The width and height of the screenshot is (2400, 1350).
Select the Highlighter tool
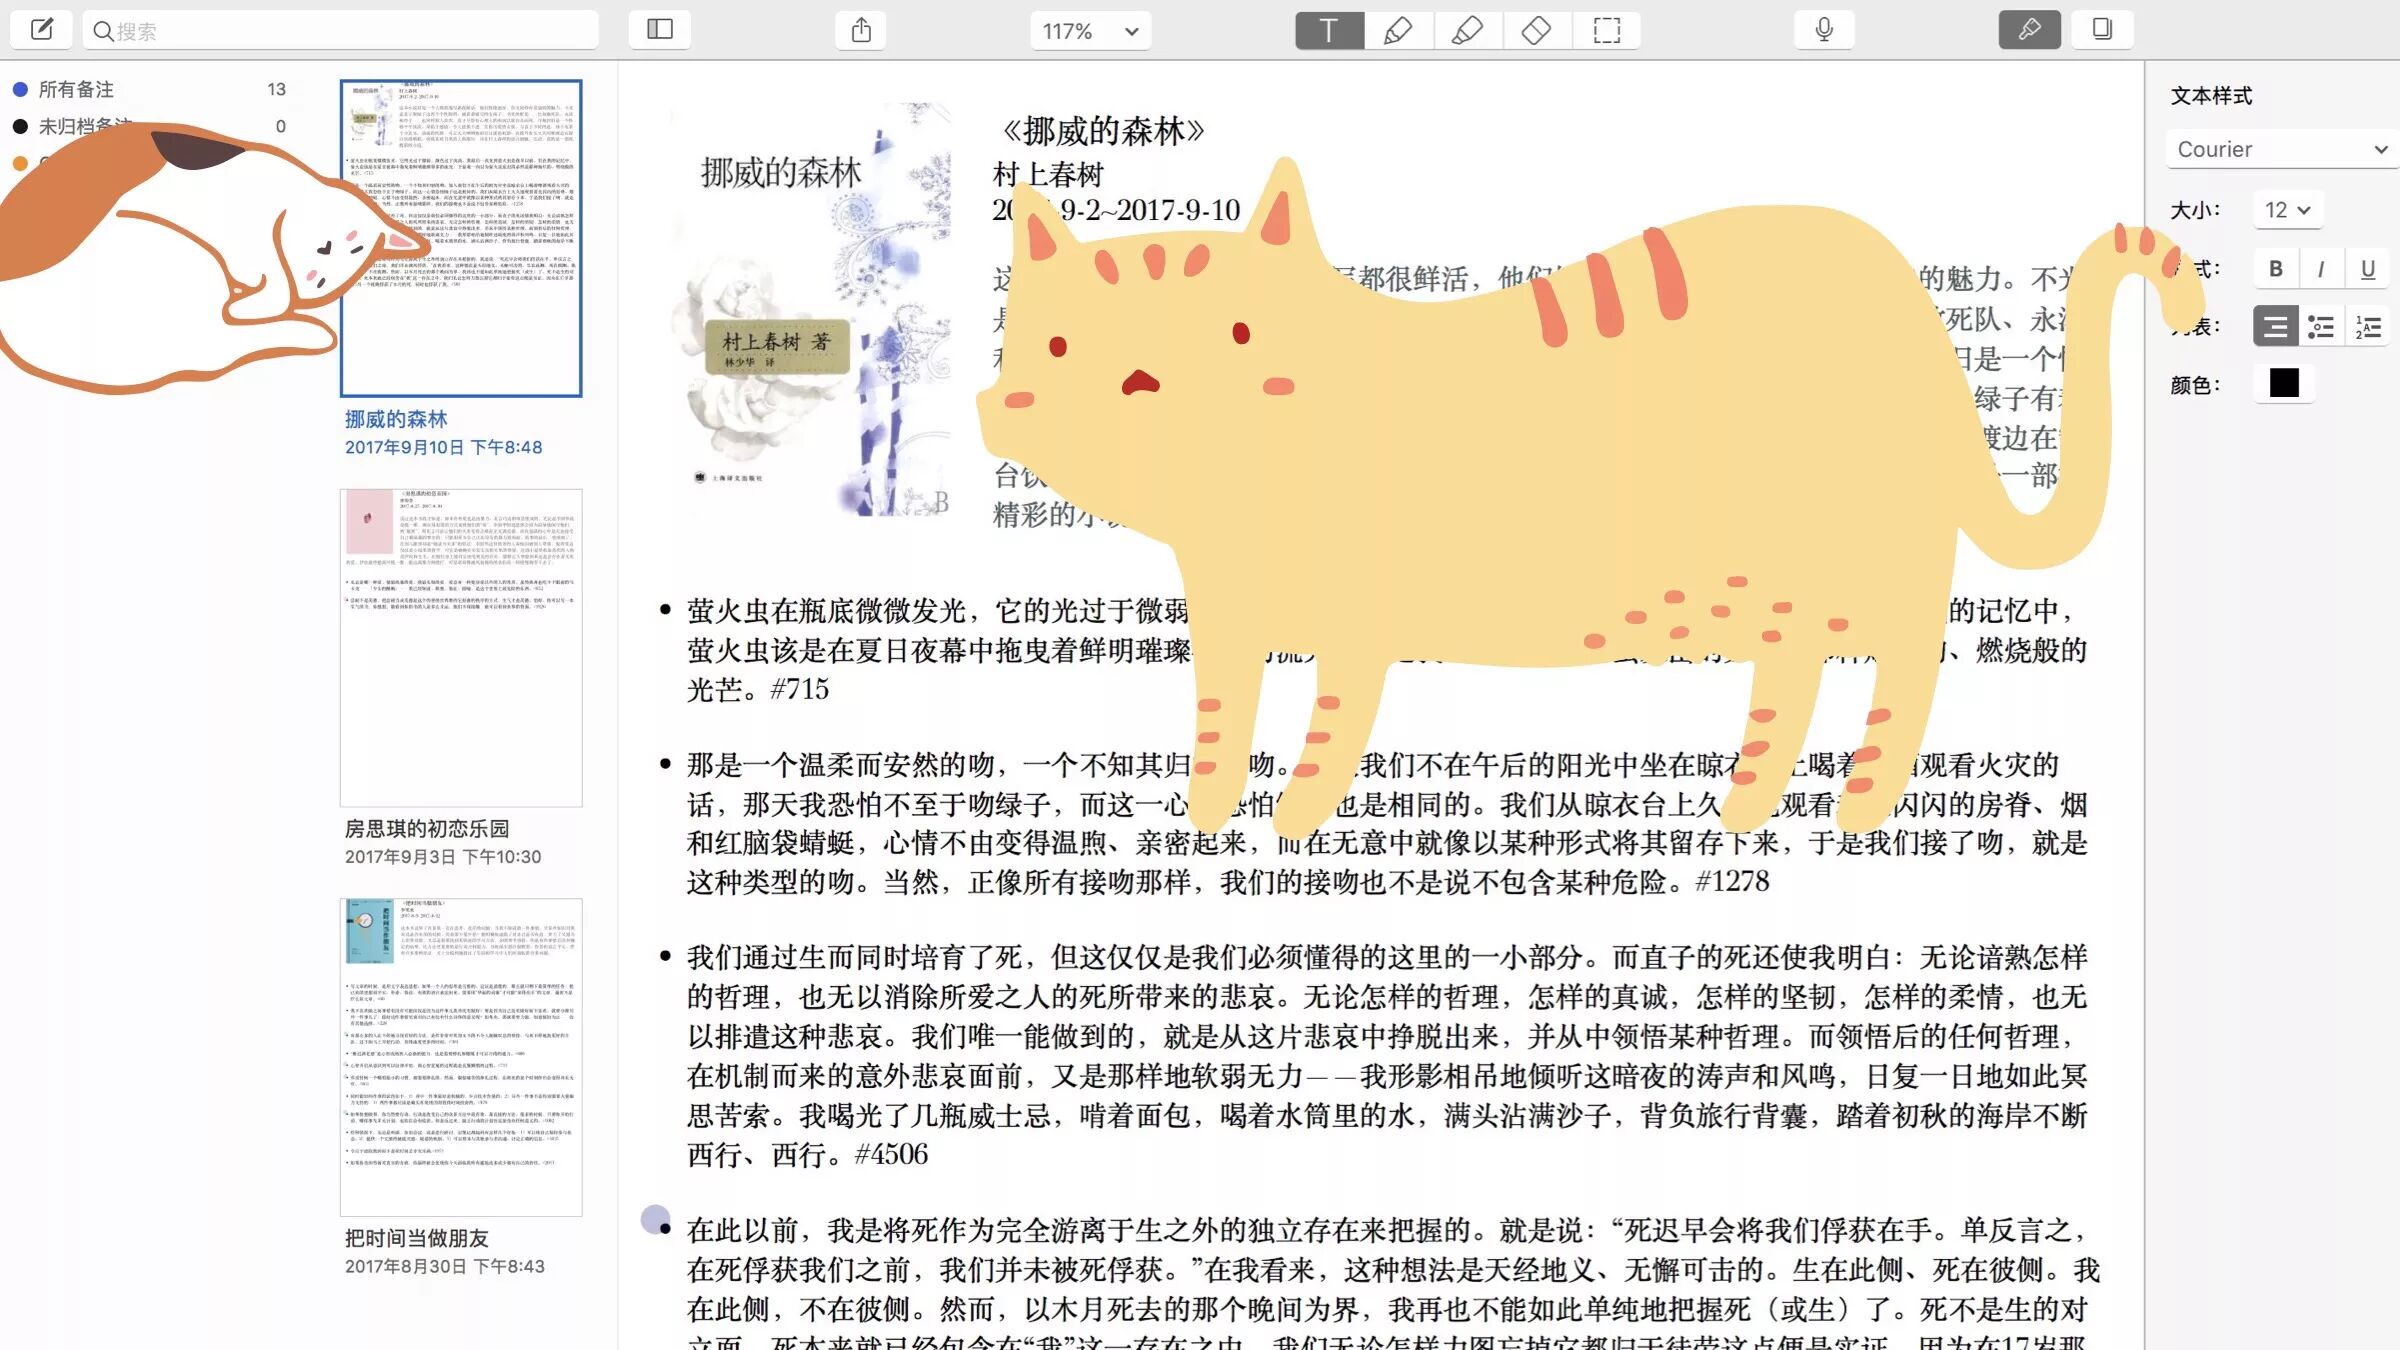pyautogui.click(x=1467, y=30)
